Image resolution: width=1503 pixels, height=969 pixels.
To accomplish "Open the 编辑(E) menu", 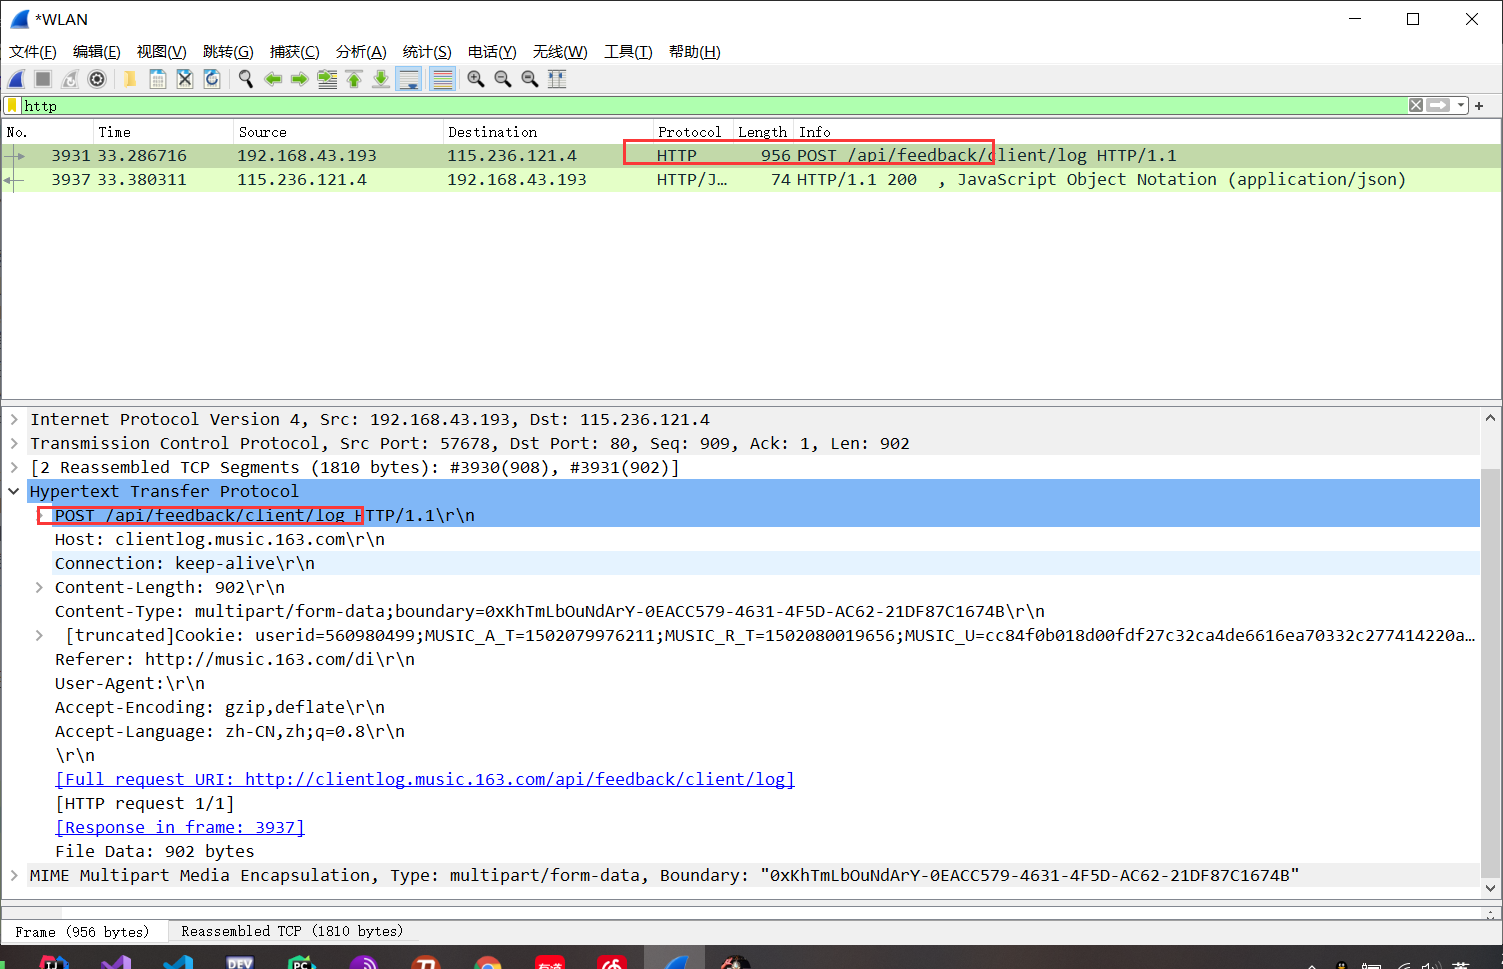I will click(97, 52).
